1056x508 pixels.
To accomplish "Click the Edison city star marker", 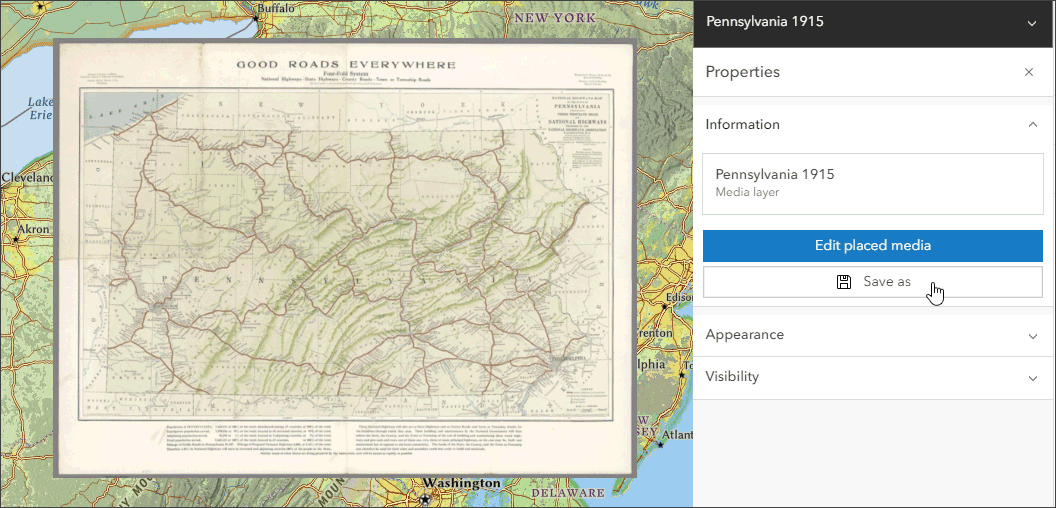I will (665, 307).
